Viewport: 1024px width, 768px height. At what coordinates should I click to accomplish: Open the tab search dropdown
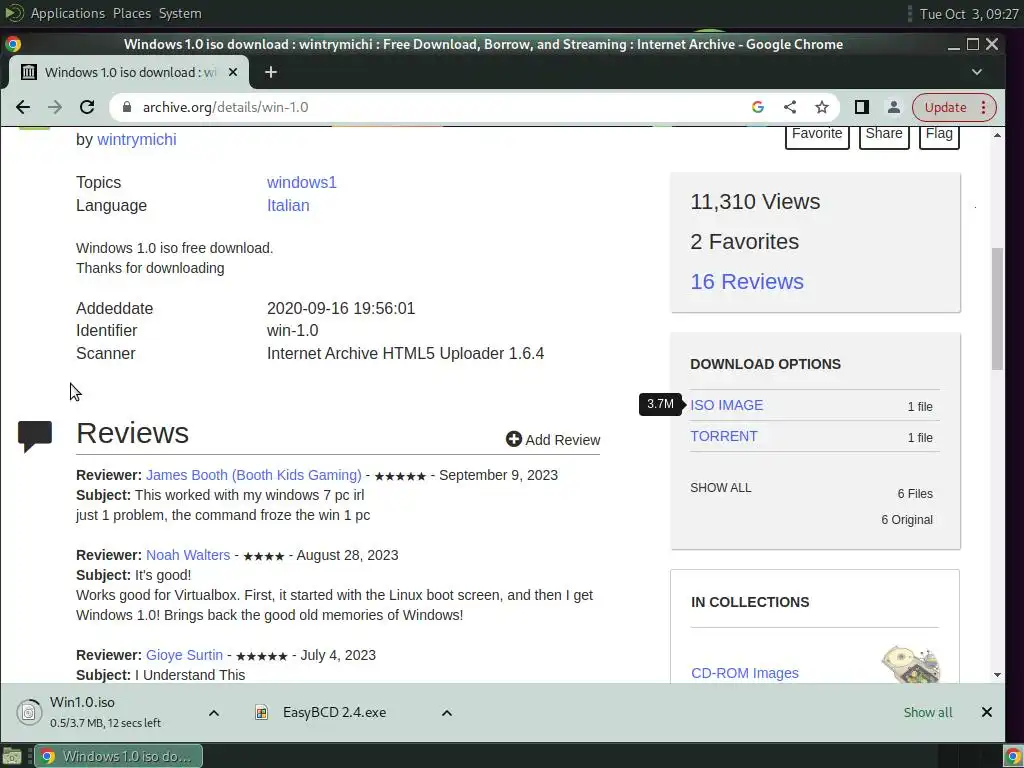pos(977,72)
